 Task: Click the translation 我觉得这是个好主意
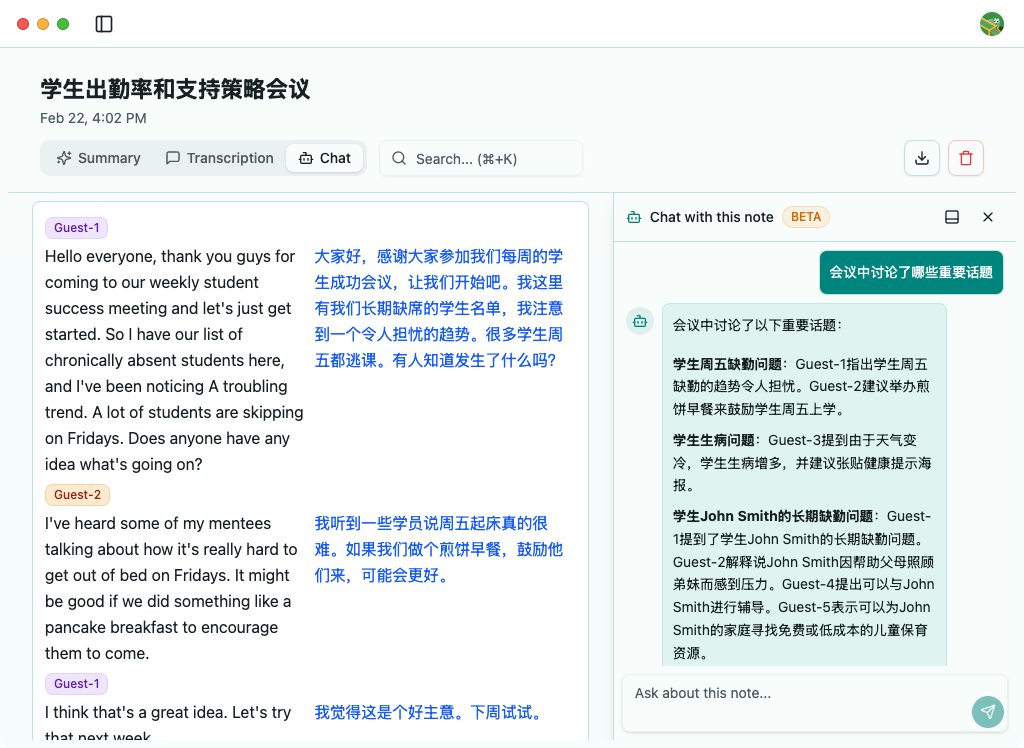(430, 712)
